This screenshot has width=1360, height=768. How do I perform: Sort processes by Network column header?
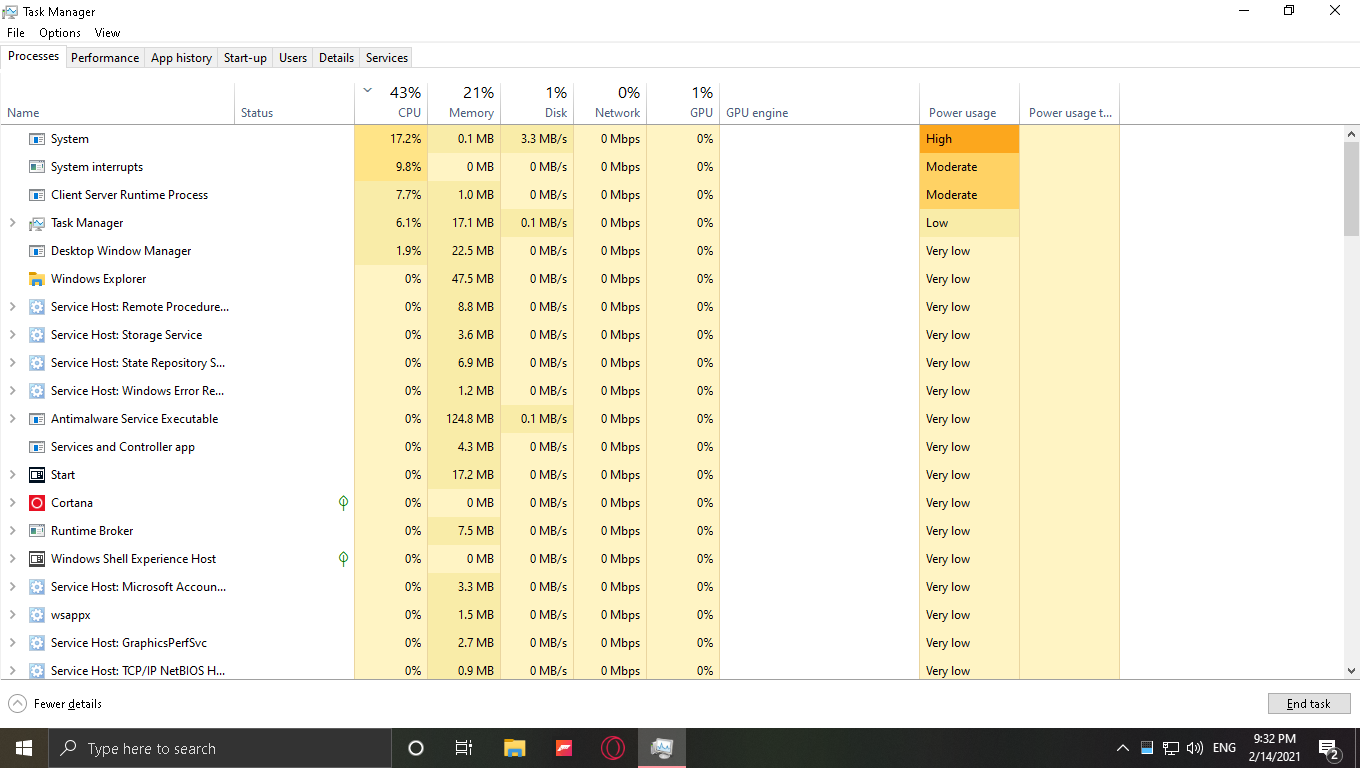[x=610, y=103]
